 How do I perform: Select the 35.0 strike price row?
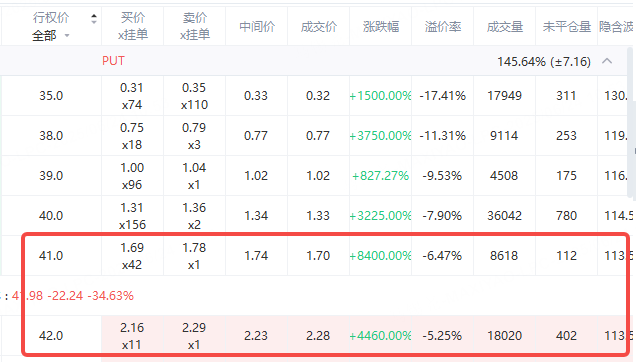coord(314,96)
